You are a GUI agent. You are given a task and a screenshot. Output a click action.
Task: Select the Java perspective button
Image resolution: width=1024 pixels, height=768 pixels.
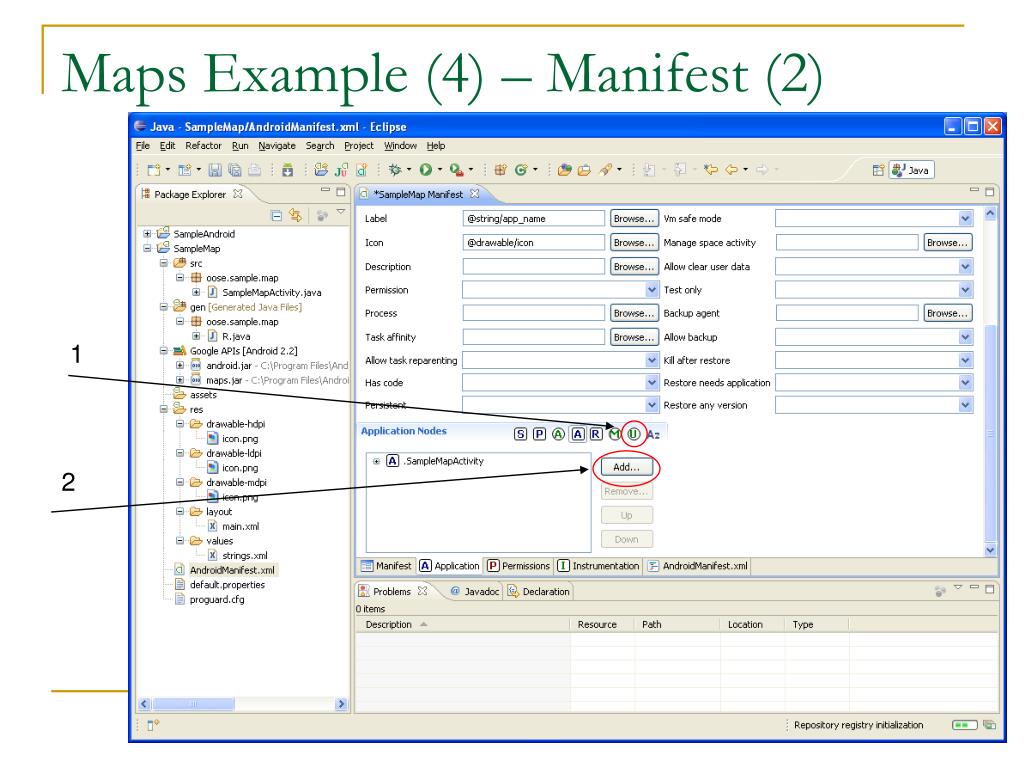click(912, 170)
